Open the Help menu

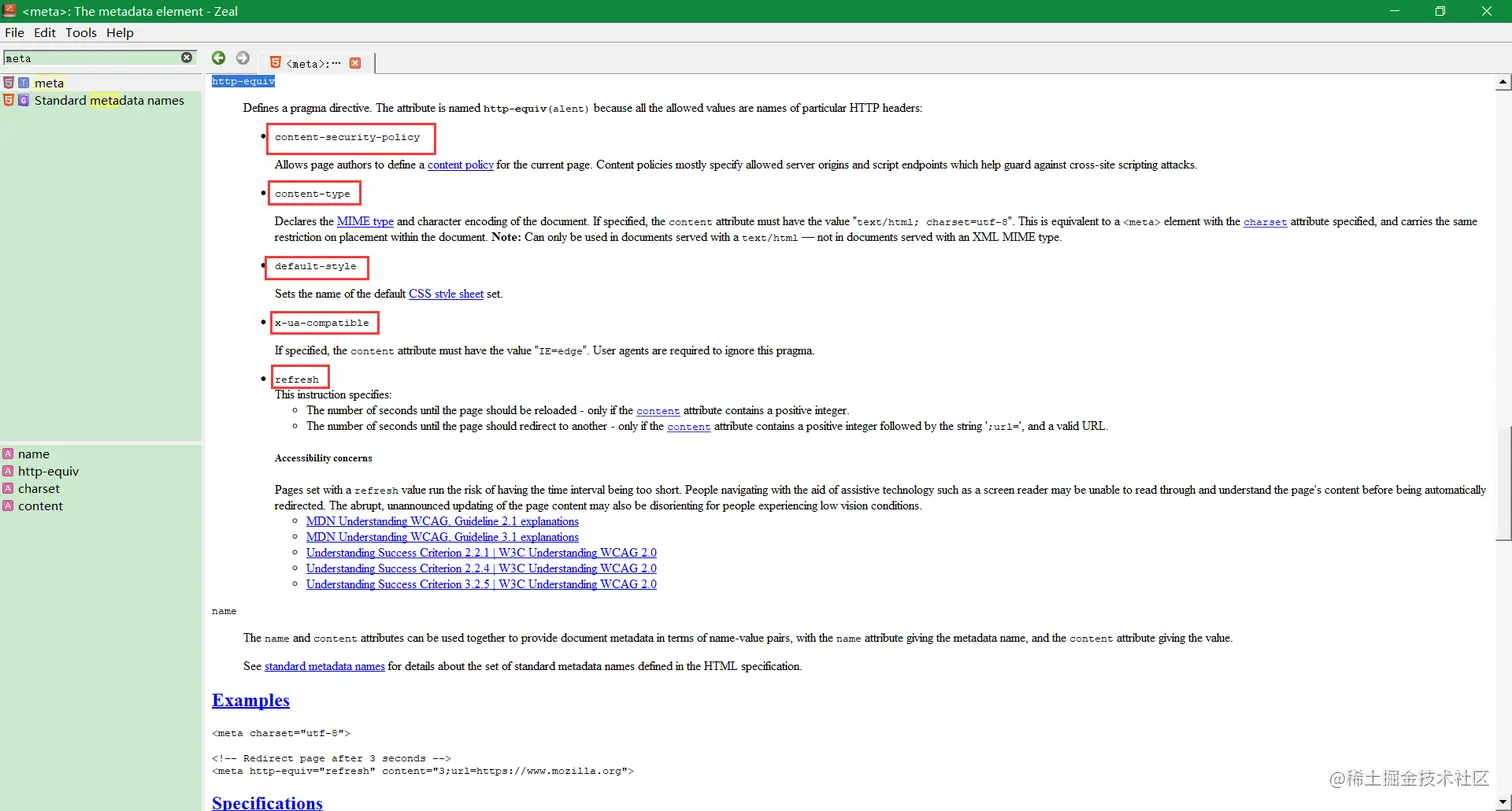point(120,33)
